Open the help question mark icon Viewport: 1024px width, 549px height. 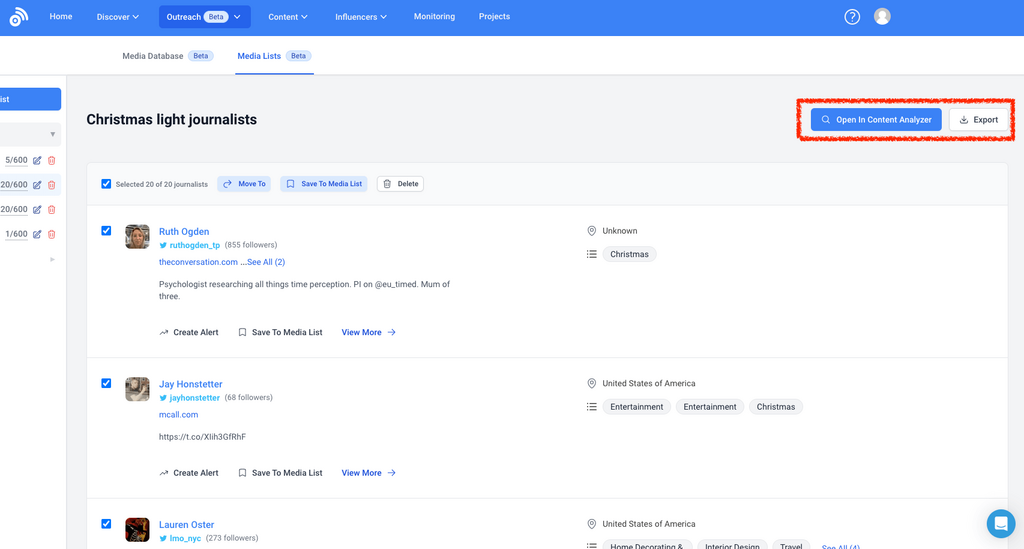coord(852,17)
